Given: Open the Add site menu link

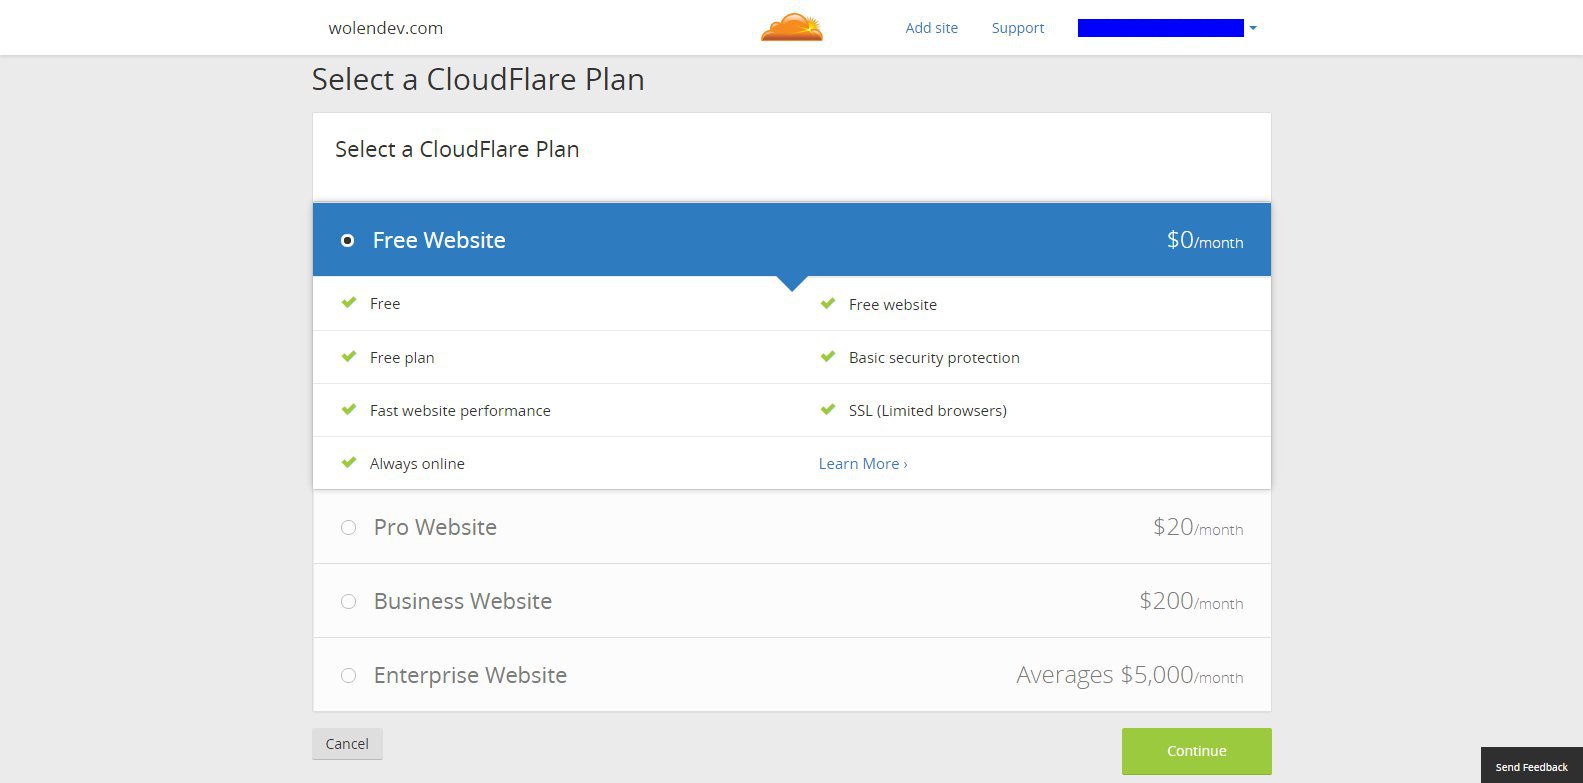Looking at the screenshot, I should point(931,28).
